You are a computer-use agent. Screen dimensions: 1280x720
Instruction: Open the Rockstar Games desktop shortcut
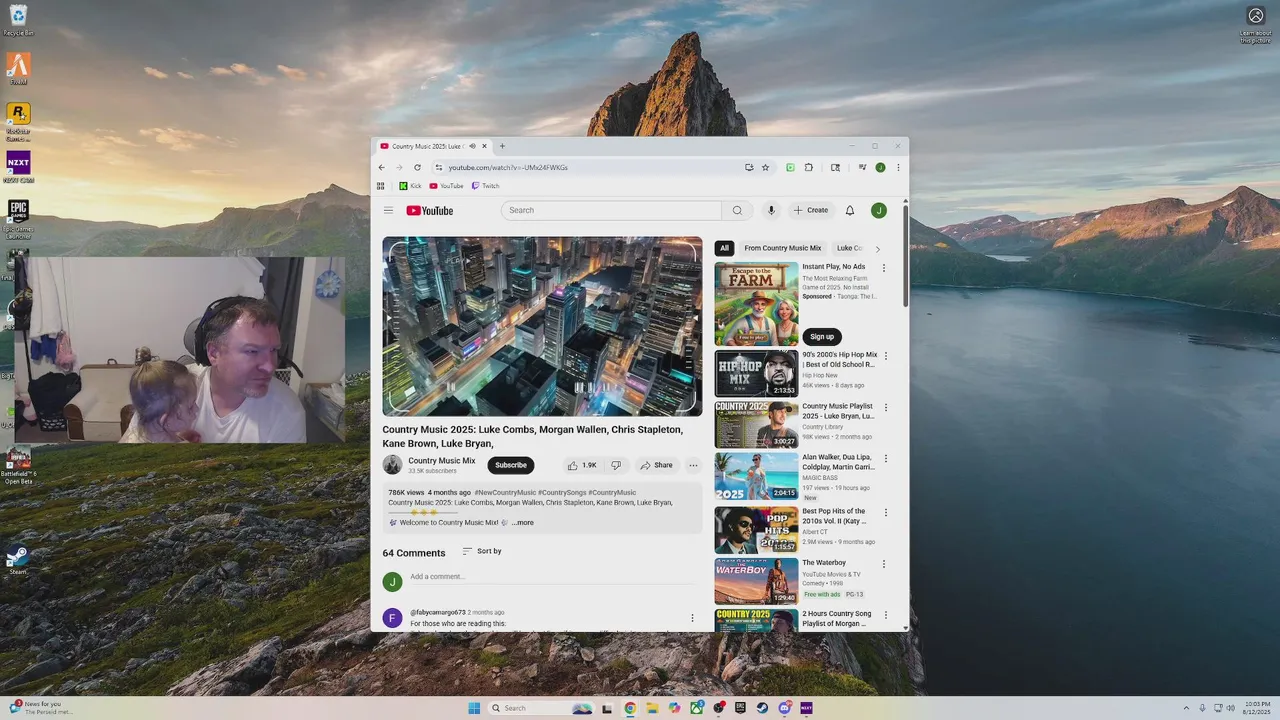click(18, 120)
